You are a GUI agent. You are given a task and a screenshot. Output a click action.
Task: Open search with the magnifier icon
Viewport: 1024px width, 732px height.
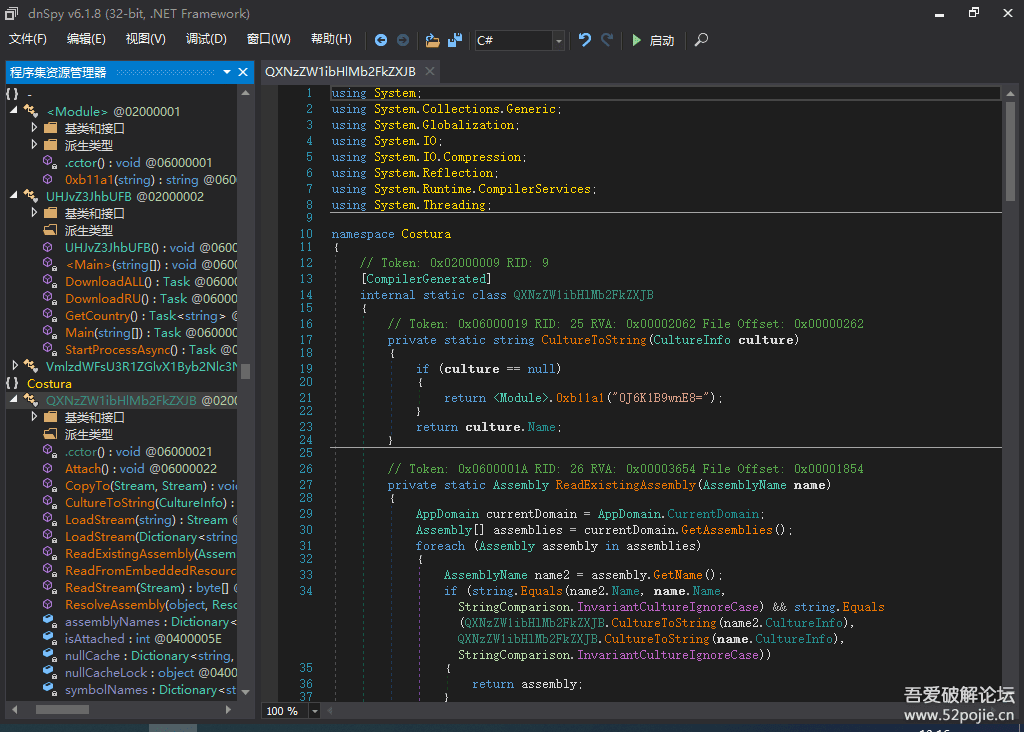tap(701, 40)
